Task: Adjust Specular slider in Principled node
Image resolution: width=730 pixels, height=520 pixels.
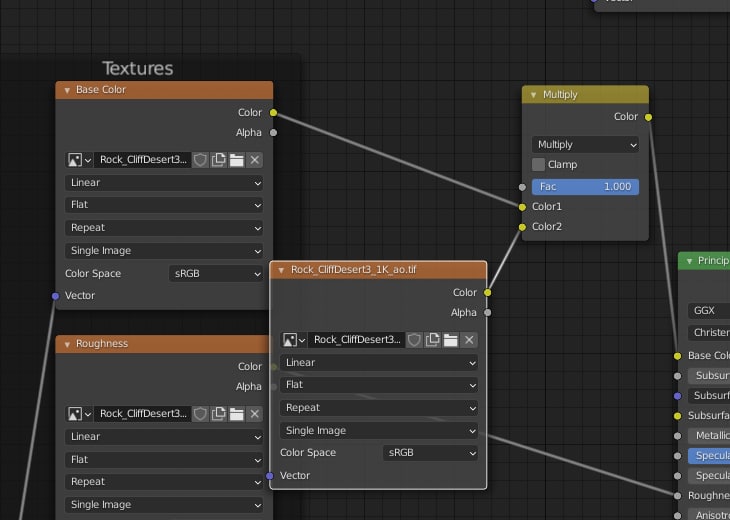Action: (709, 456)
